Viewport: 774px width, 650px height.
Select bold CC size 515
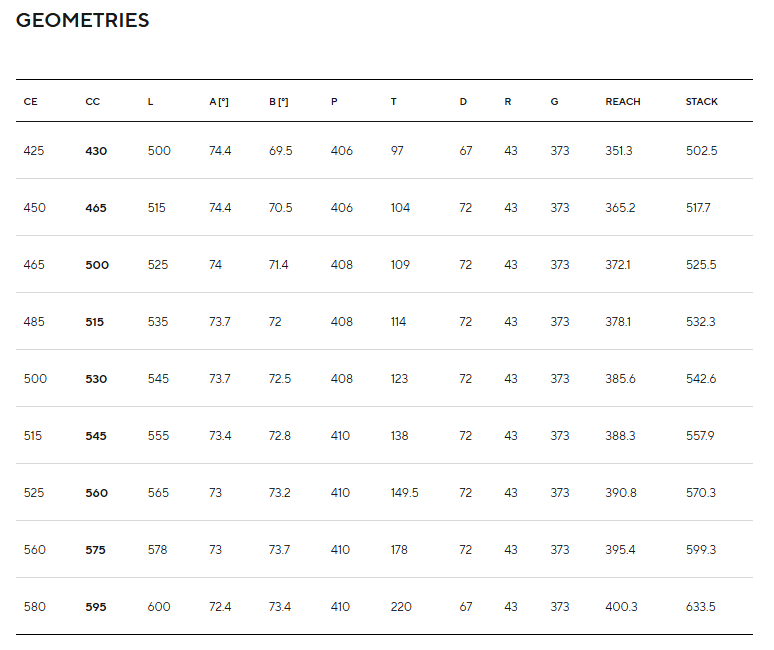pos(95,322)
